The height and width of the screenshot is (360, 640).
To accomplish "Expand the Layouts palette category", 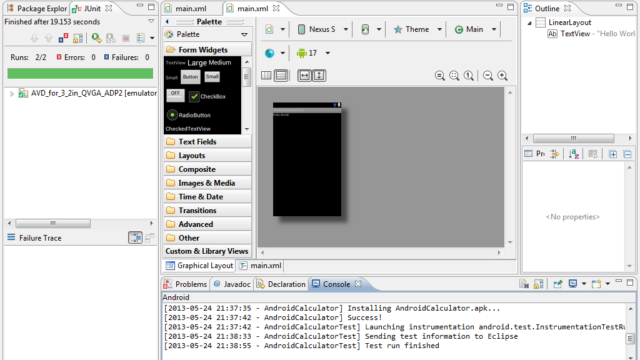I will 207,156.
